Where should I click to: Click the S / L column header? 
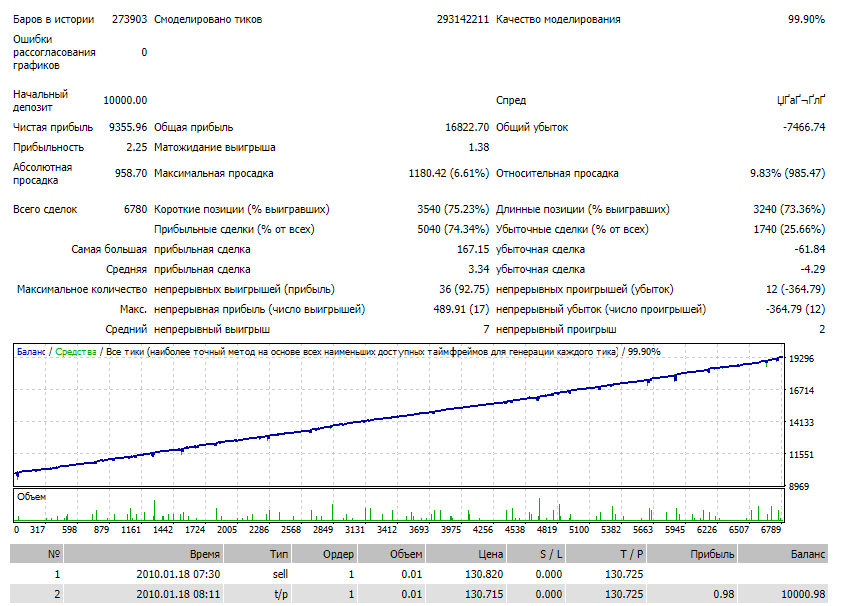[536, 554]
